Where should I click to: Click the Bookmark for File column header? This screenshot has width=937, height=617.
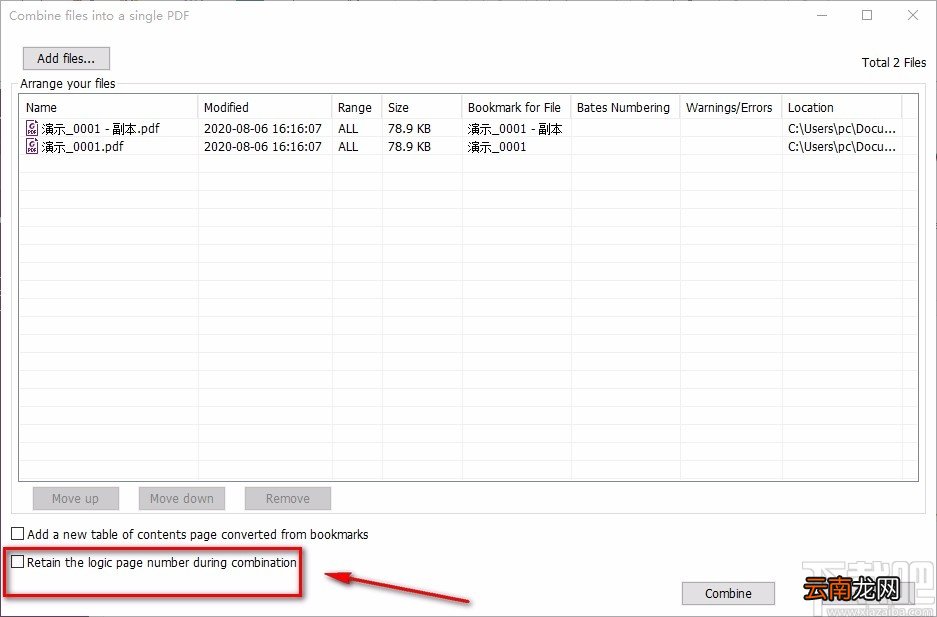point(516,108)
